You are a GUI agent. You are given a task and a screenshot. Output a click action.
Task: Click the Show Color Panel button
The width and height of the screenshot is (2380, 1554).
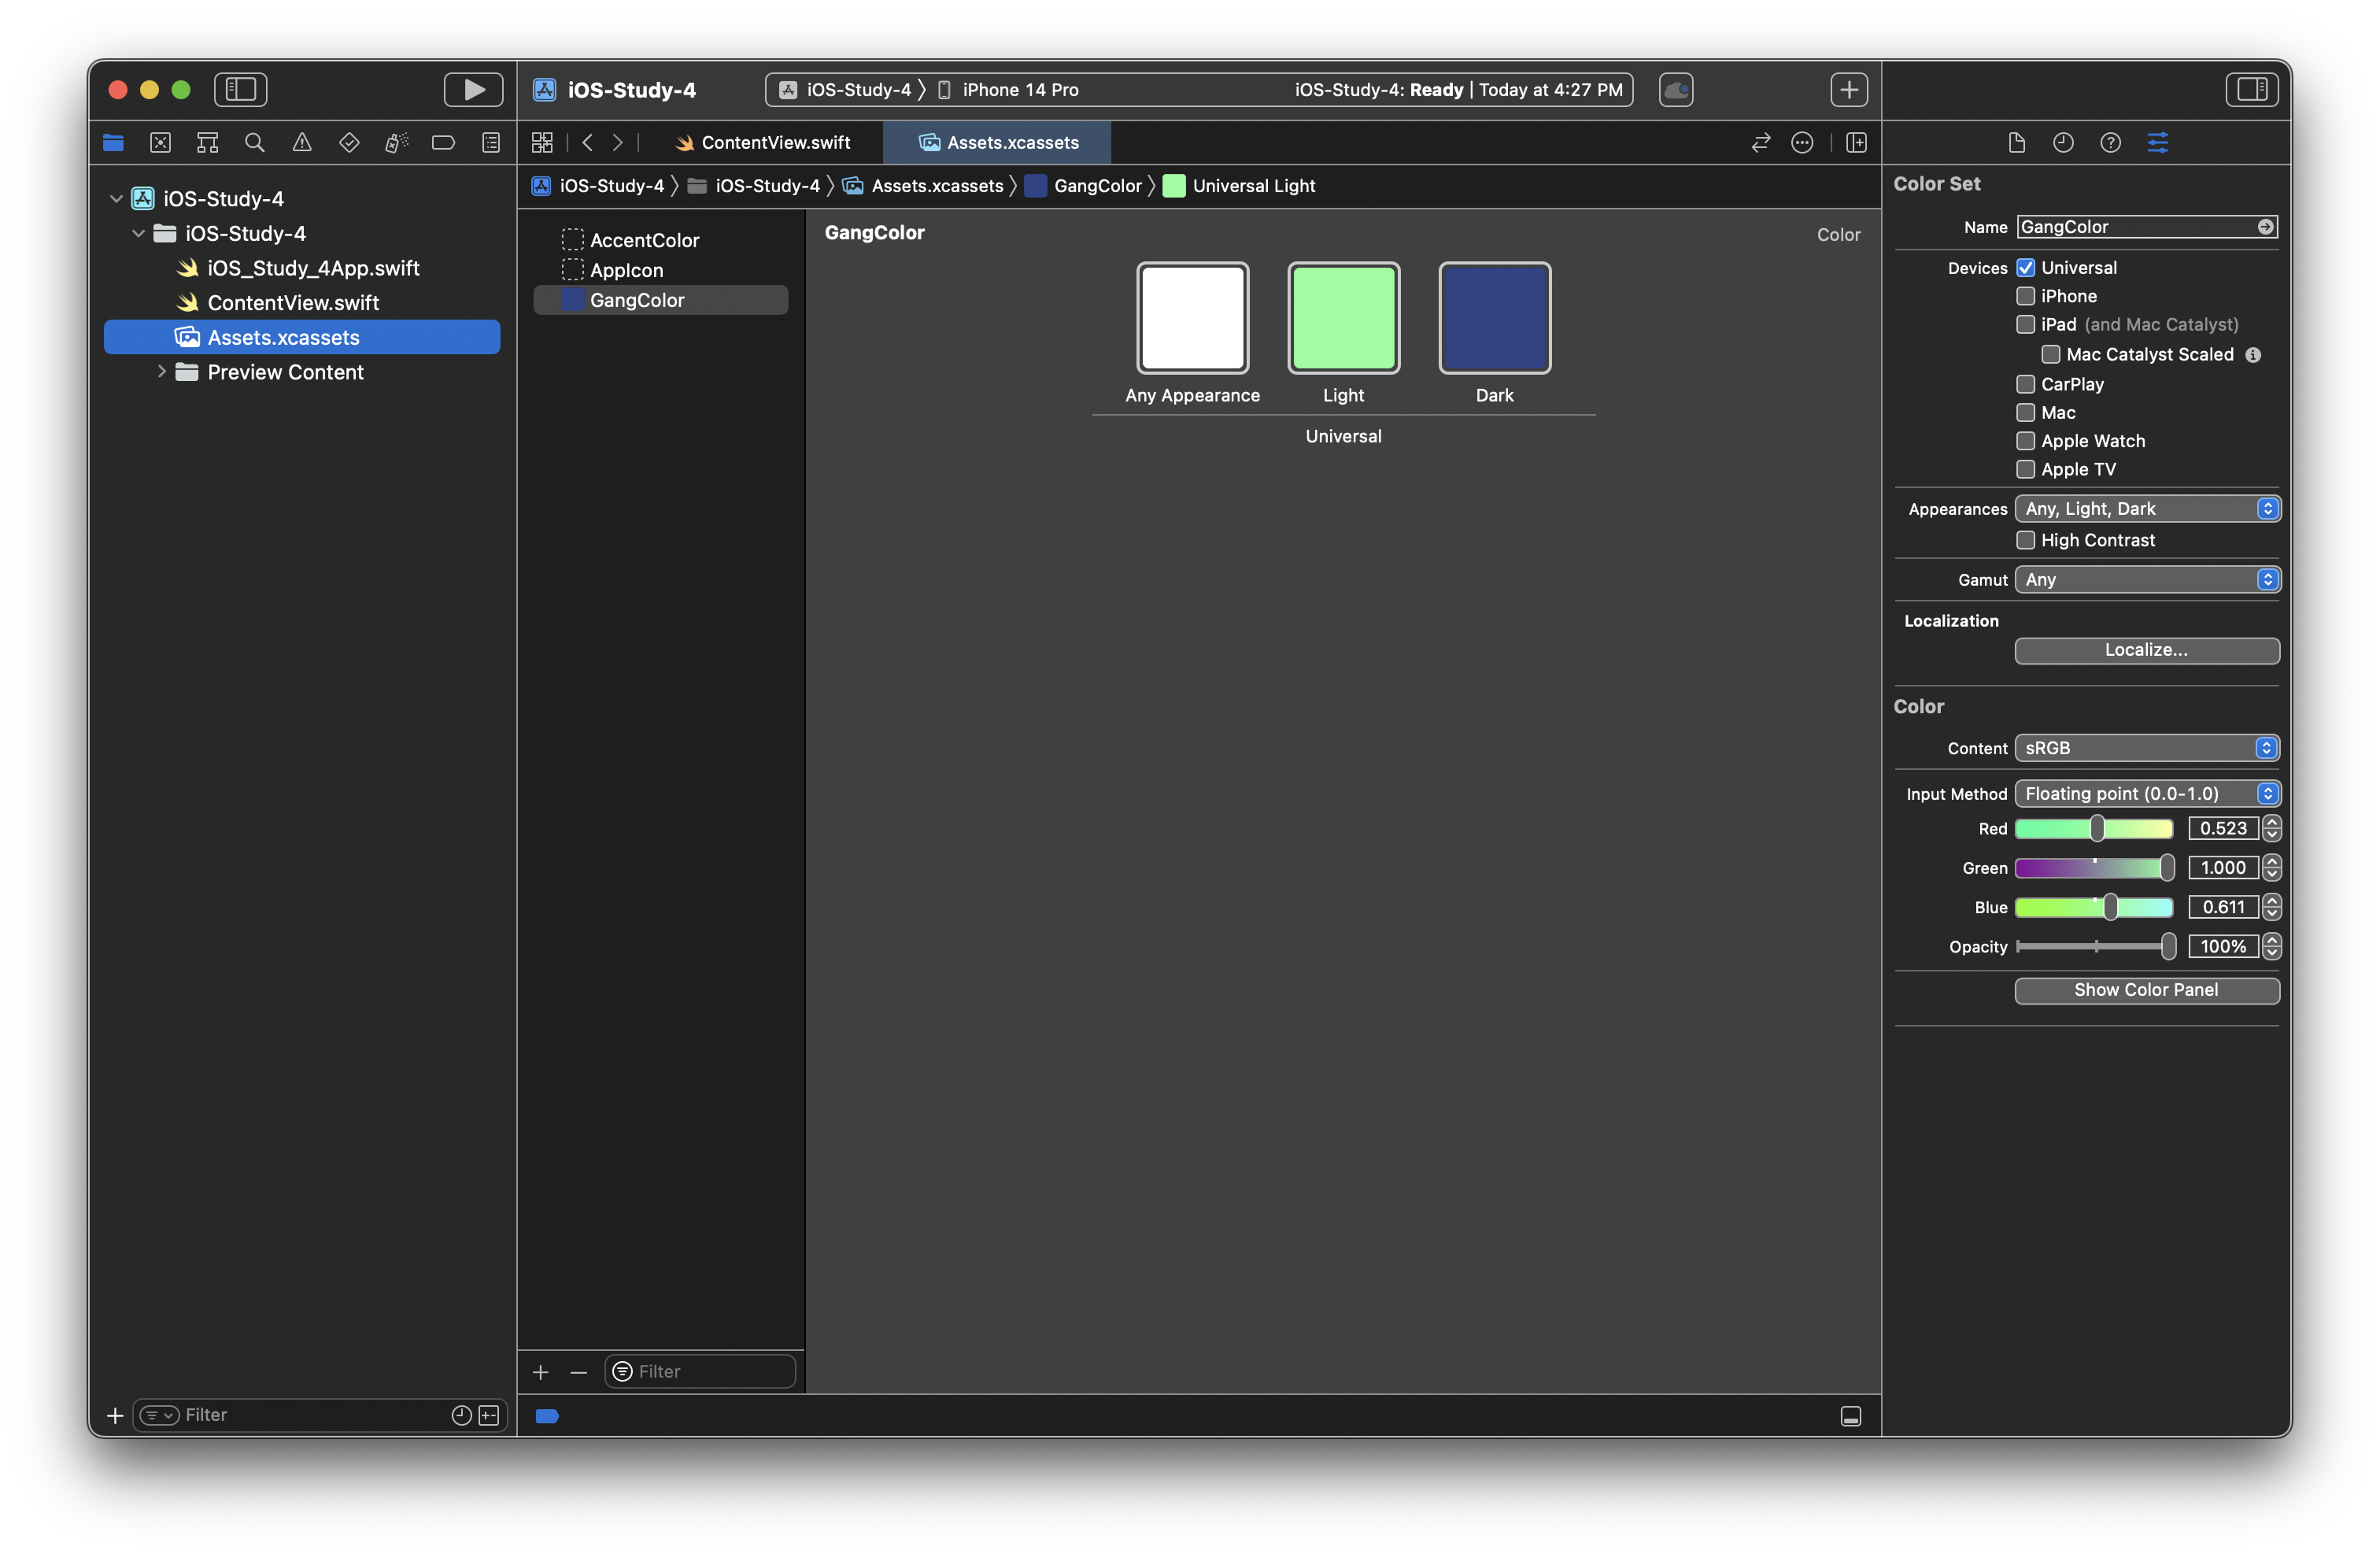pos(2147,990)
